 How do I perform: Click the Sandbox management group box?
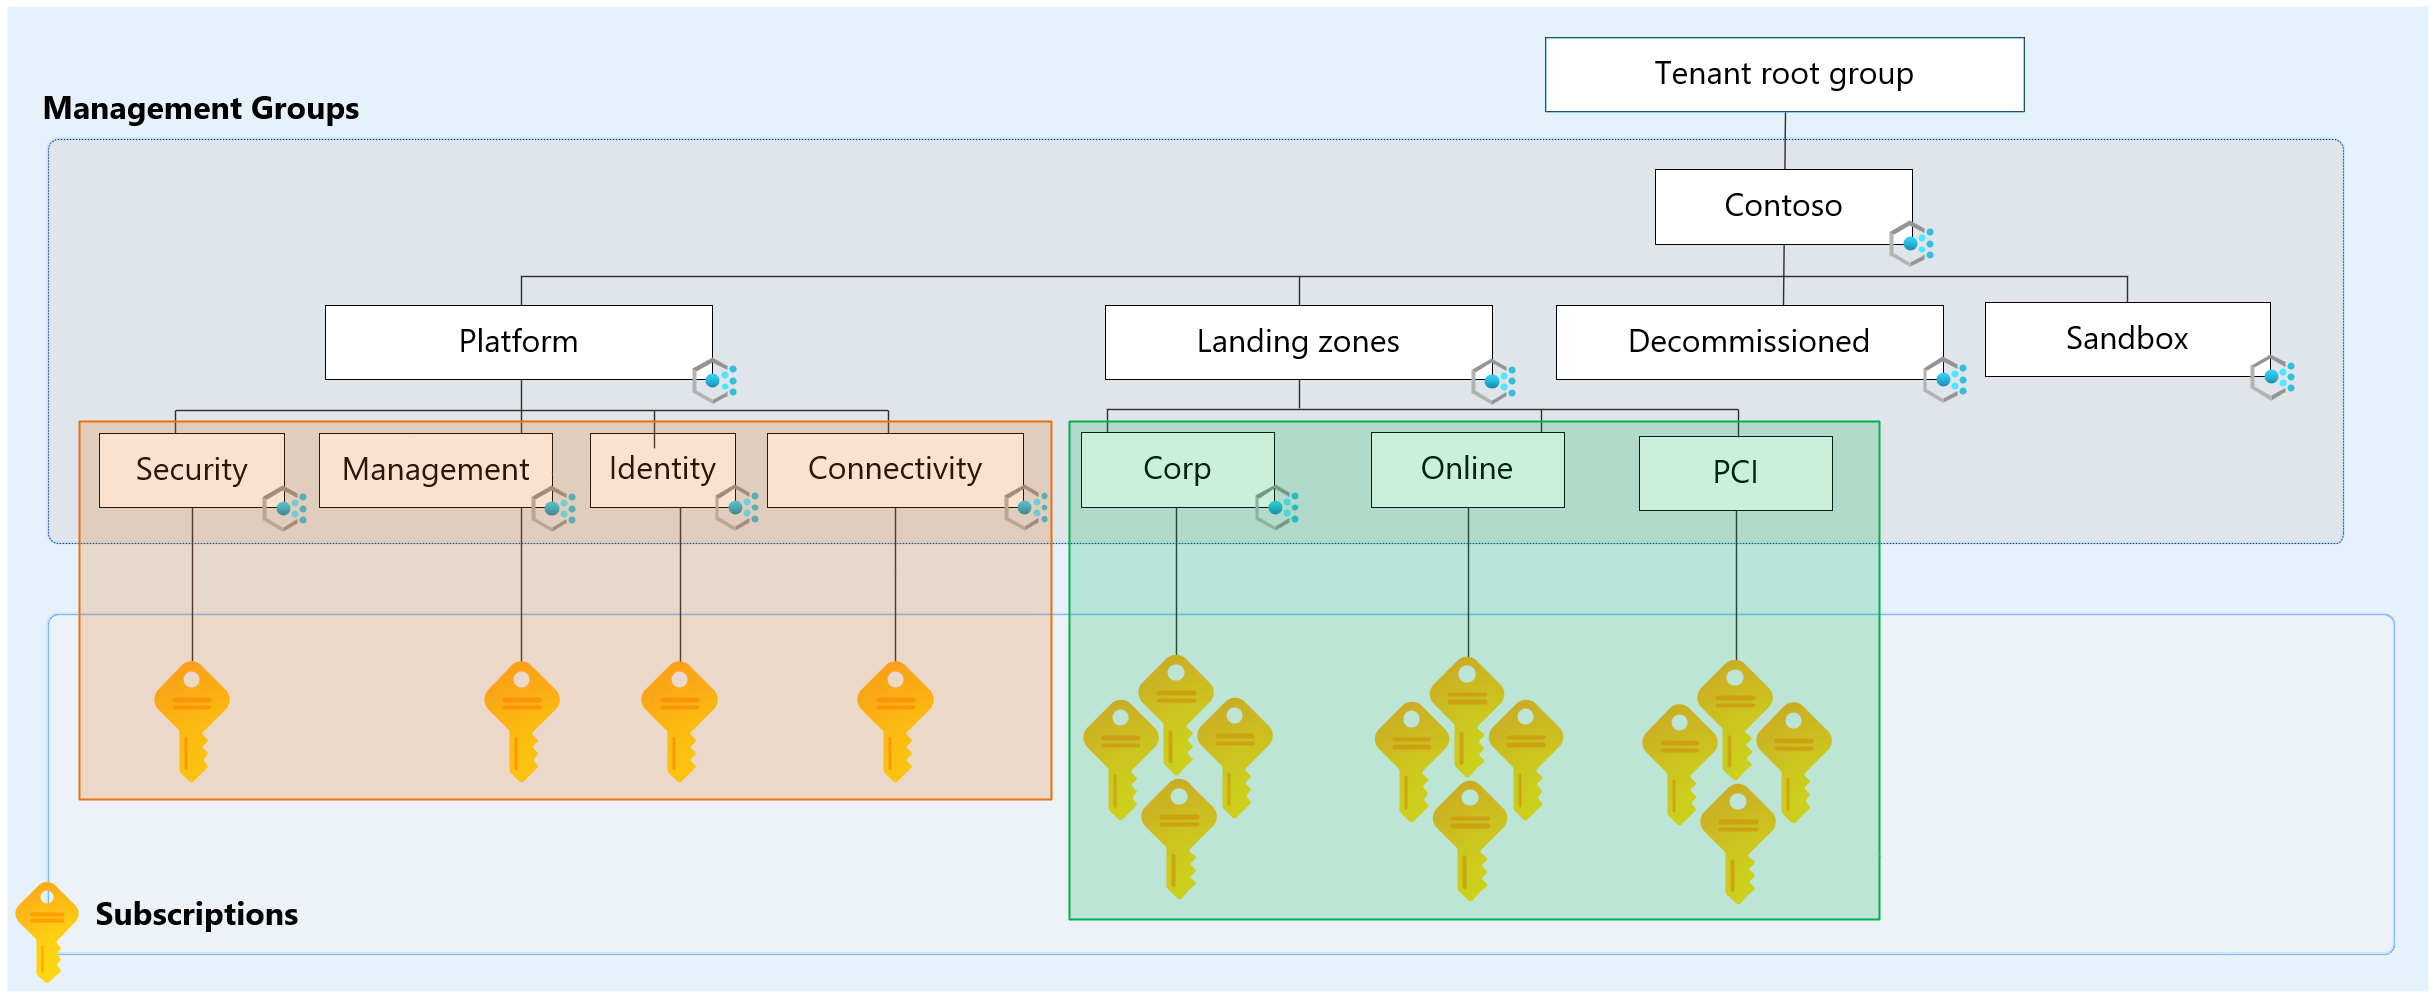click(x=2126, y=339)
